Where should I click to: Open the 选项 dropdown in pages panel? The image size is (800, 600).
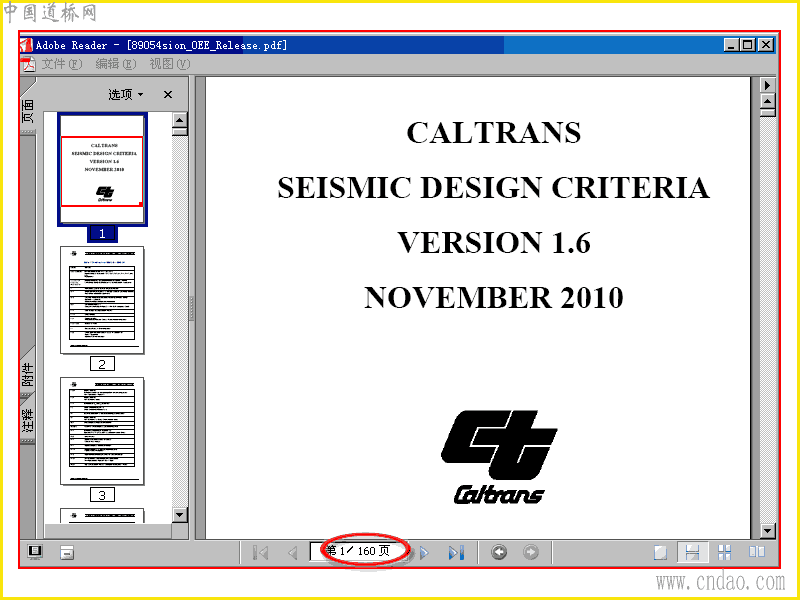pos(126,94)
